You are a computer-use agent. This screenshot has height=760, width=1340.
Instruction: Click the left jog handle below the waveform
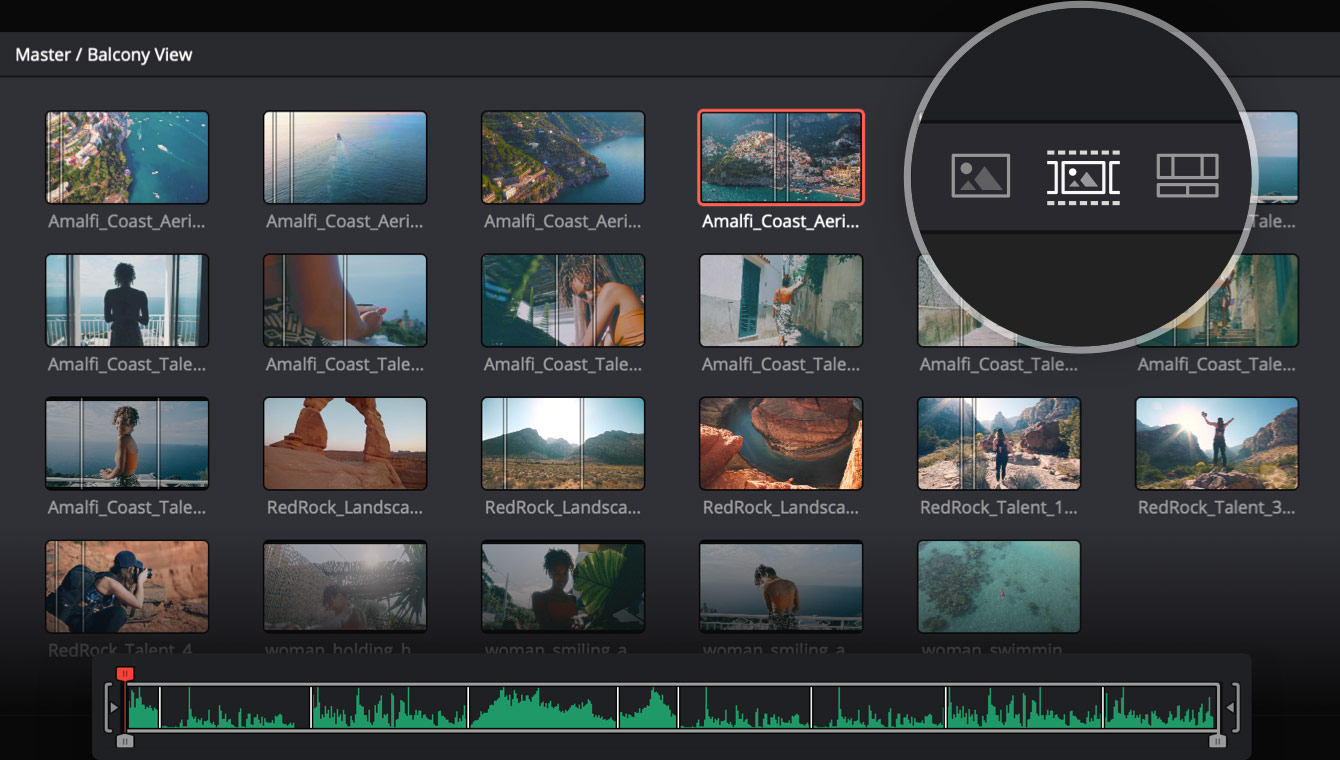[124, 742]
